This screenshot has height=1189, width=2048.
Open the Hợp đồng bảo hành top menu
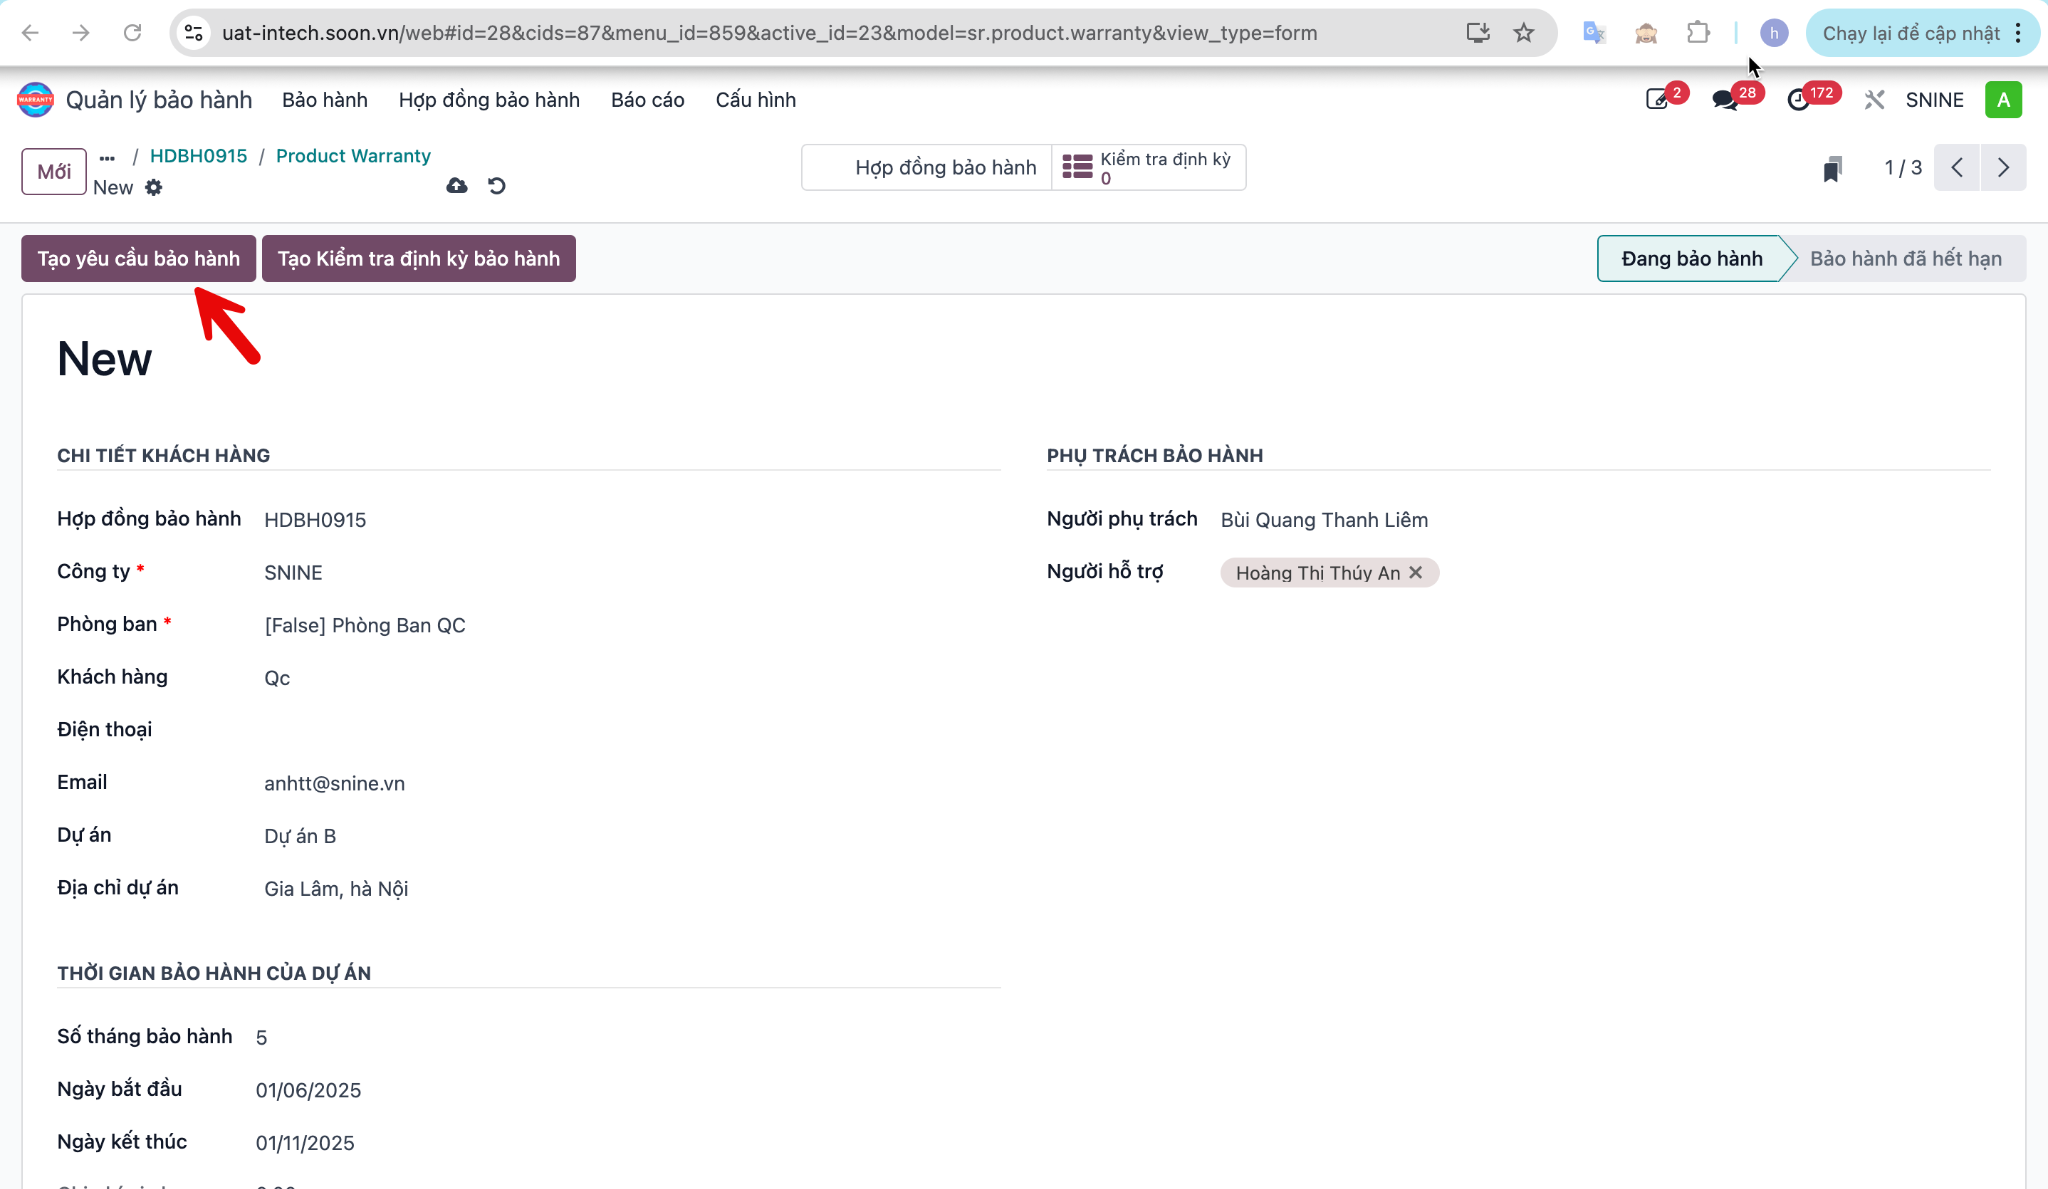tap(489, 100)
